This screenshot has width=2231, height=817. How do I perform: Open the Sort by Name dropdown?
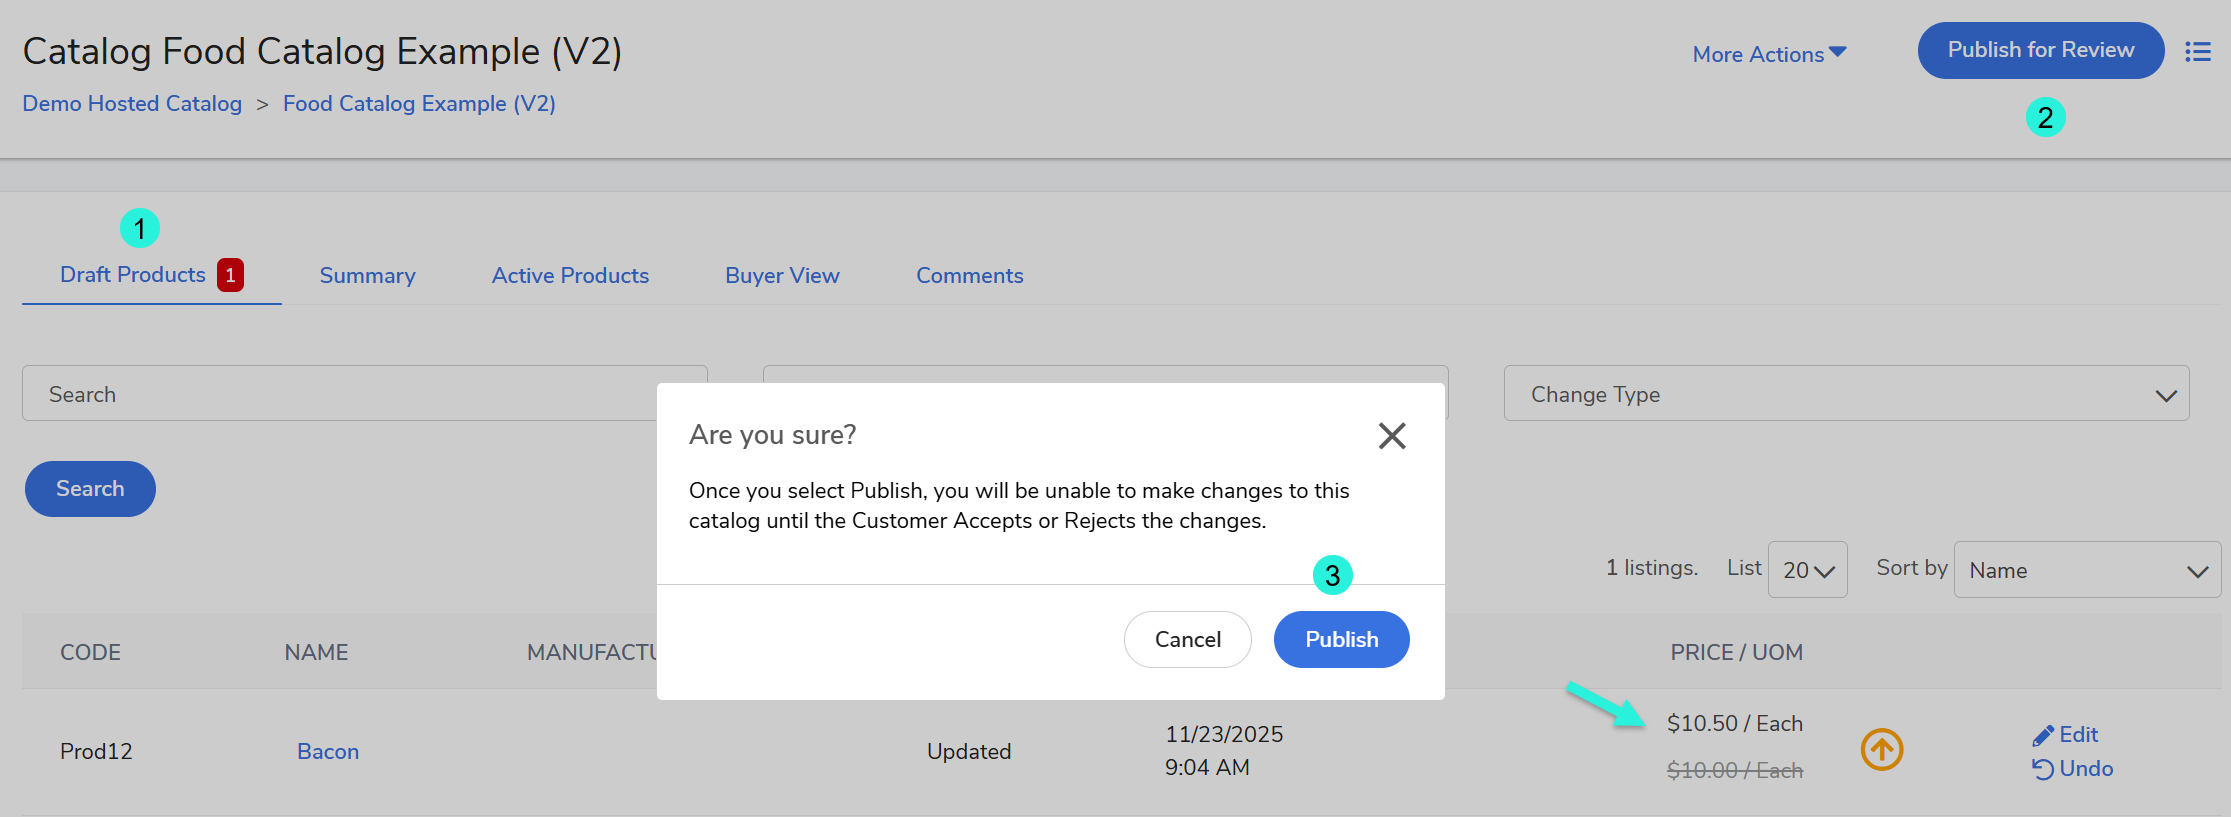click(x=2086, y=570)
